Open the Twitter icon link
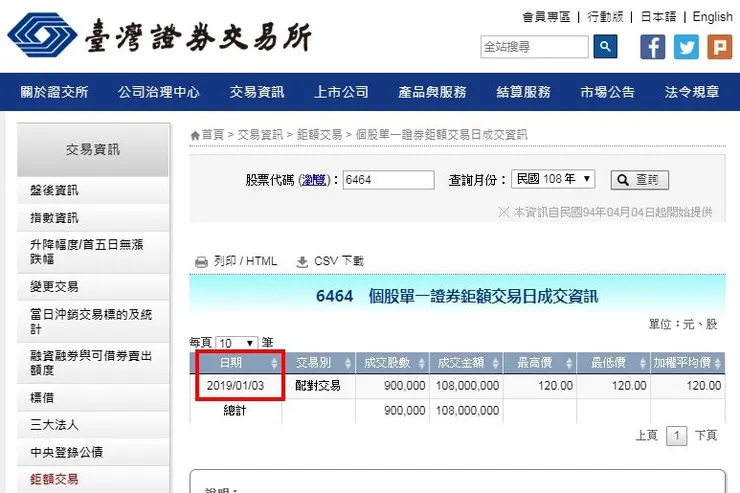Image resolution: width=740 pixels, height=493 pixels. [686, 47]
